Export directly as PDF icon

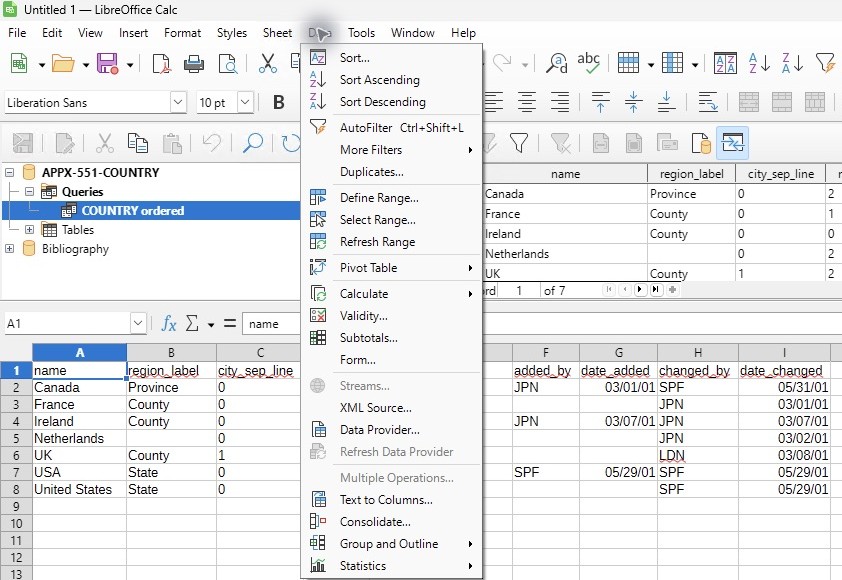pos(161,63)
